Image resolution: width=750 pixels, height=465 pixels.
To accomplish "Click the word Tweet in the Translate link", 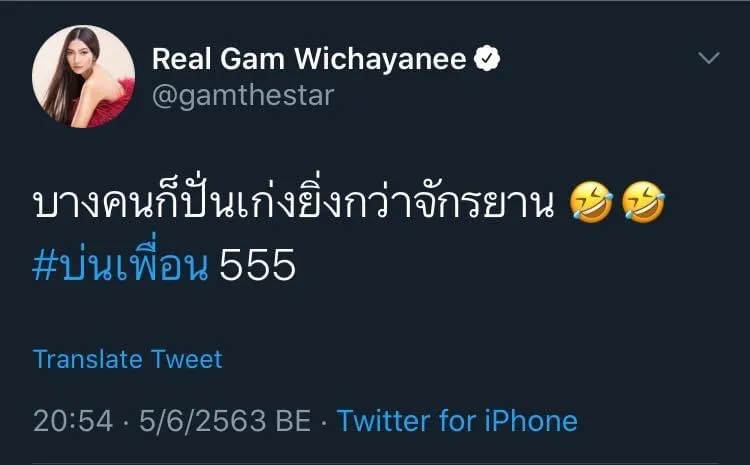I will pos(187,359).
